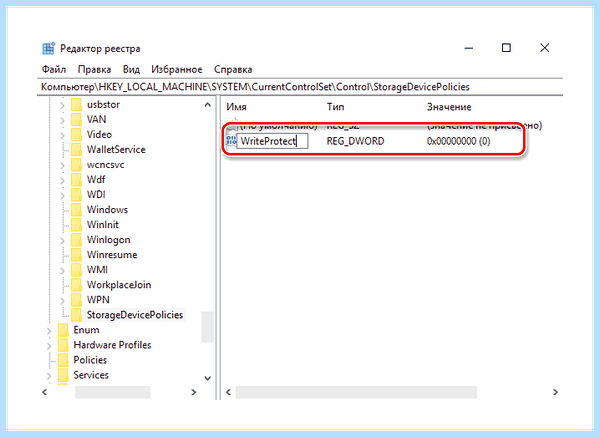This screenshot has width=600, height=437.
Task: Click the StorageDevicePolicies folder icon
Action: click(x=77, y=315)
